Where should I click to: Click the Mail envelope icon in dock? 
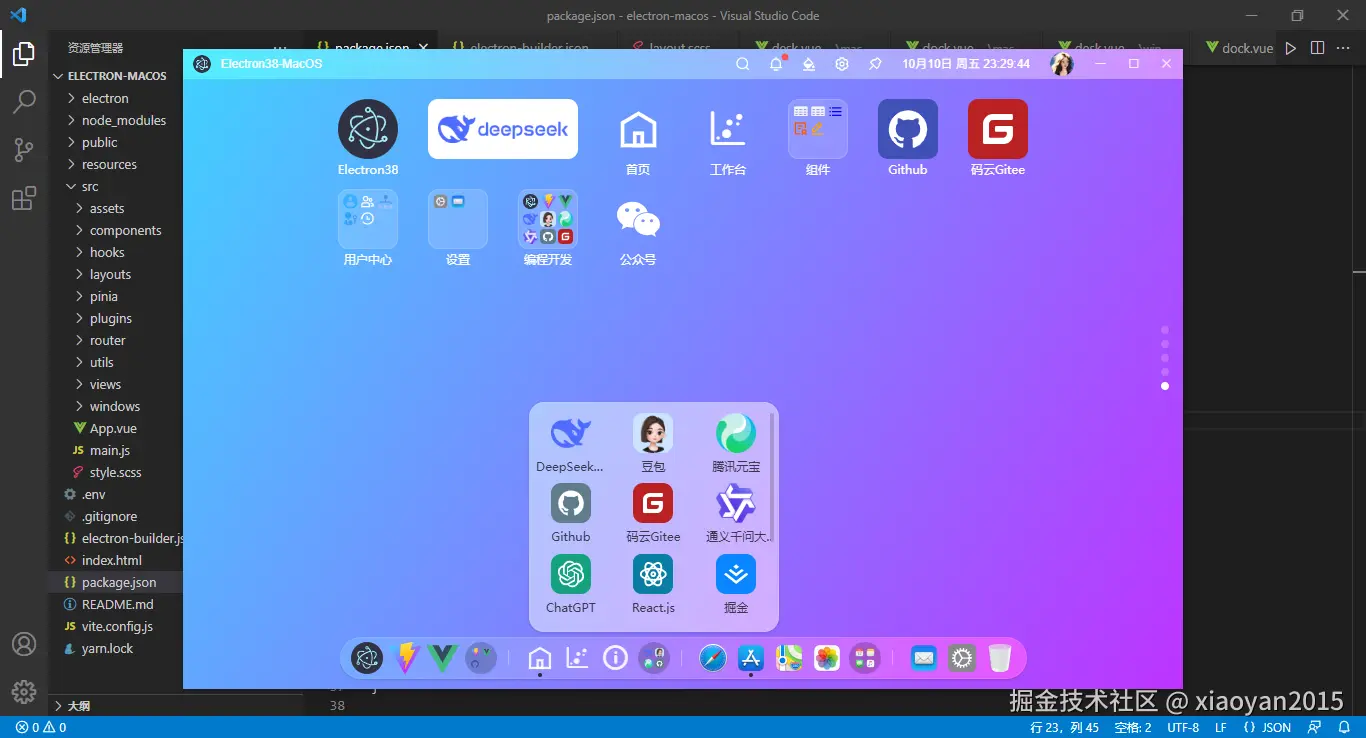pos(924,658)
